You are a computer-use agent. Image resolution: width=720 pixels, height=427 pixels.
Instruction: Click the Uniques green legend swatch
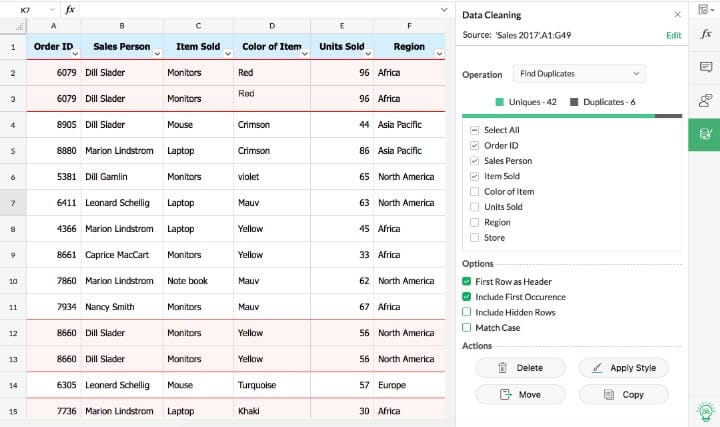click(x=500, y=102)
